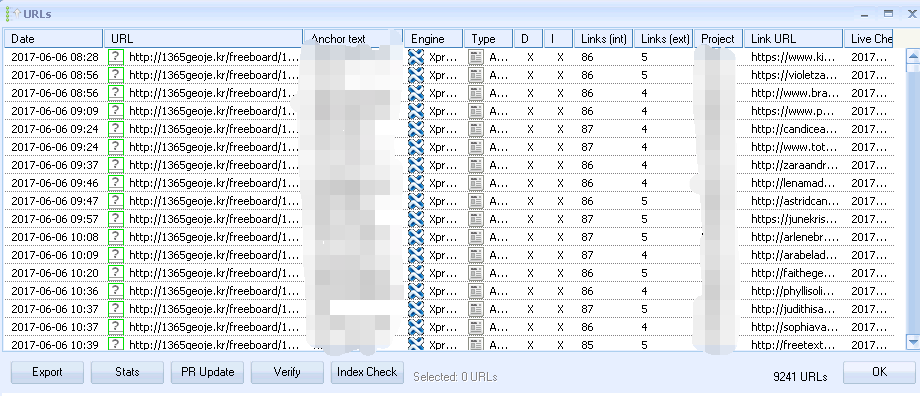This screenshot has height=396, width=920.
Task: Click the question-mark status icon in the 10:08 row
Action: 116,237
